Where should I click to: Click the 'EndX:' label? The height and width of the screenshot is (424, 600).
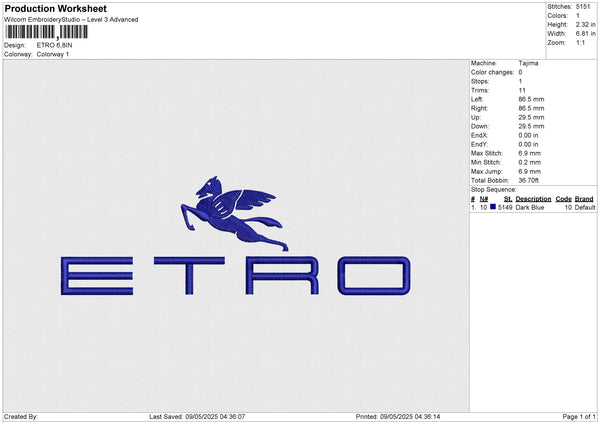[479, 135]
